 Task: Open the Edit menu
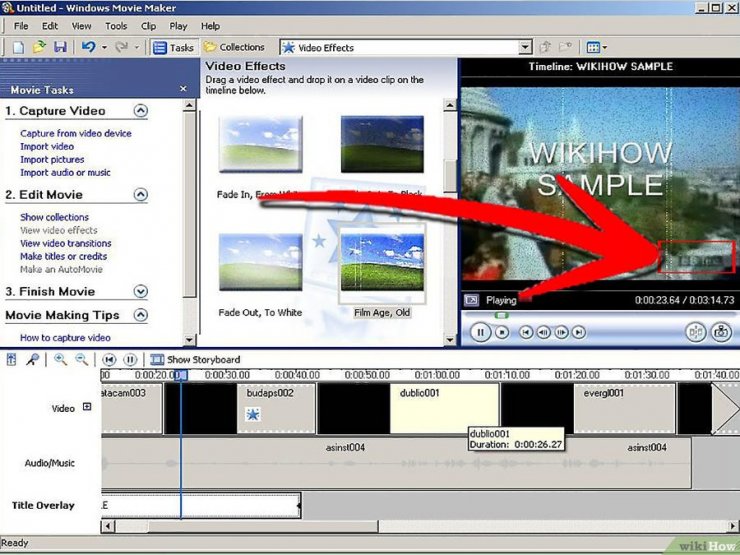click(x=50, y=26)
